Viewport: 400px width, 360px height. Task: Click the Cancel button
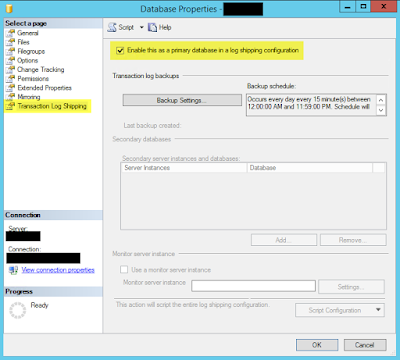click(365, 345)
